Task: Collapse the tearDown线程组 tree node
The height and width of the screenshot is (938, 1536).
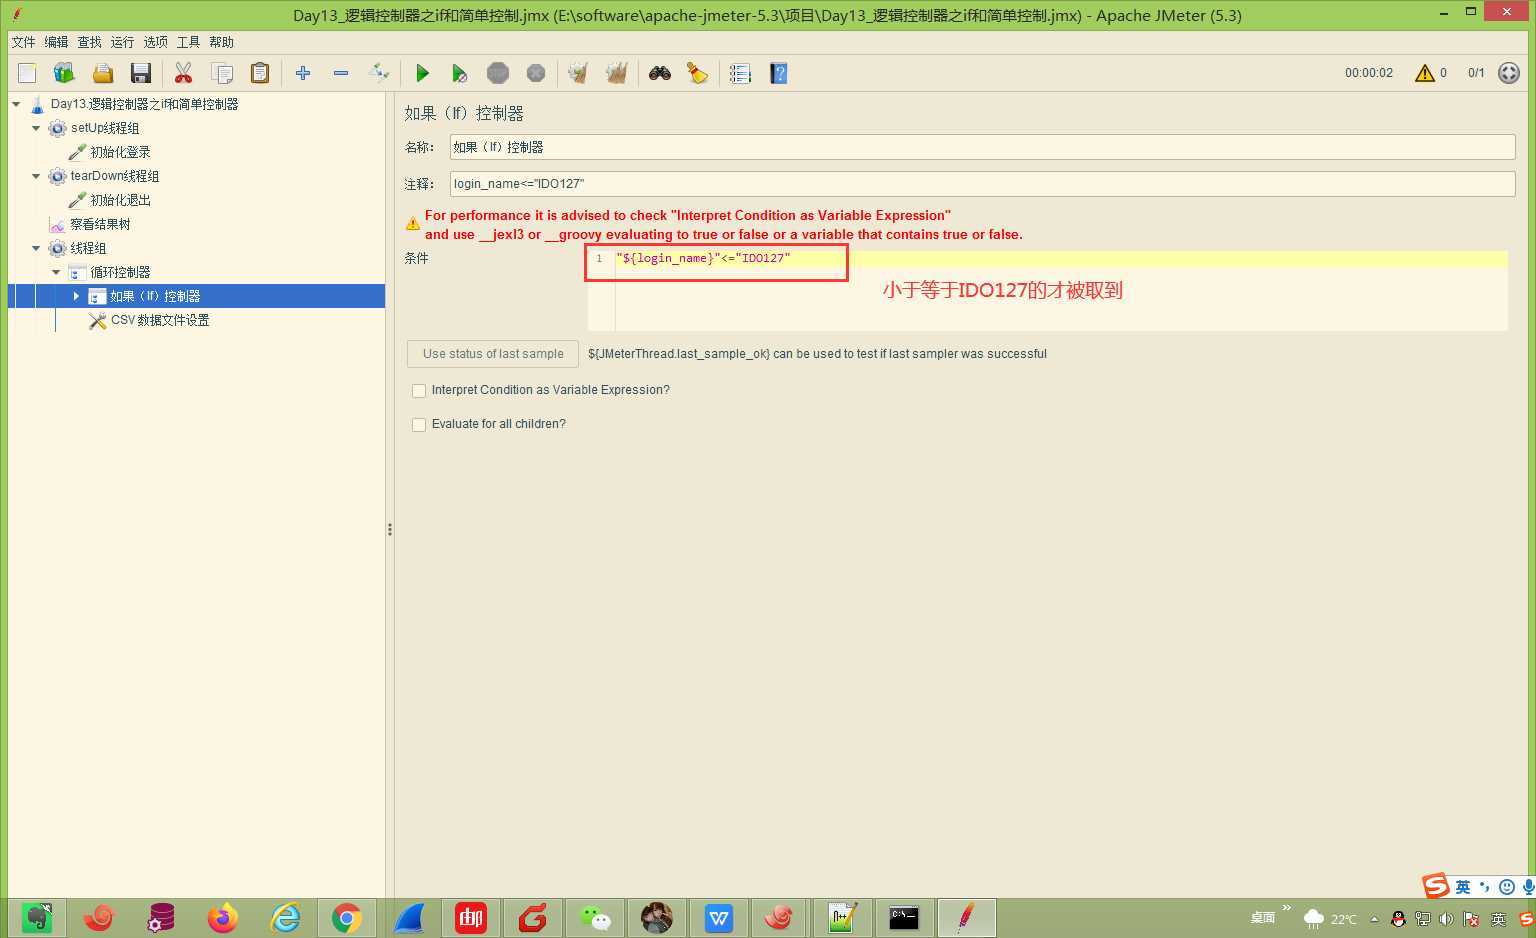Action: tap(37, 176)
